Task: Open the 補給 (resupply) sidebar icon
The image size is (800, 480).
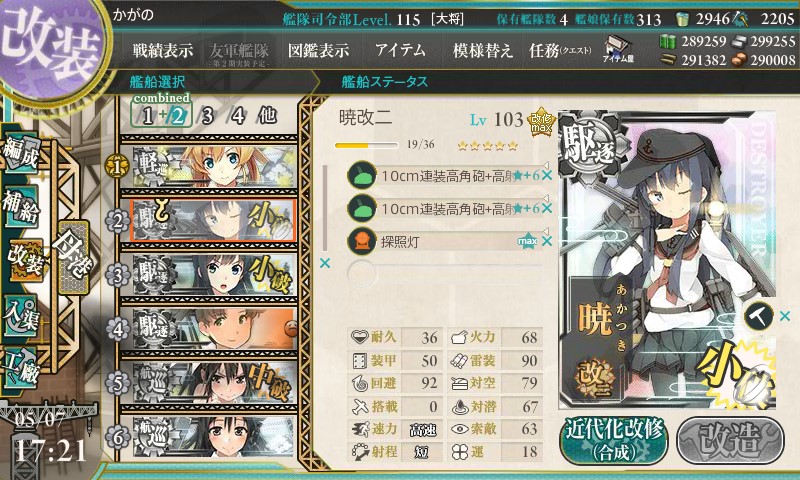Action: tap(22, 208)
